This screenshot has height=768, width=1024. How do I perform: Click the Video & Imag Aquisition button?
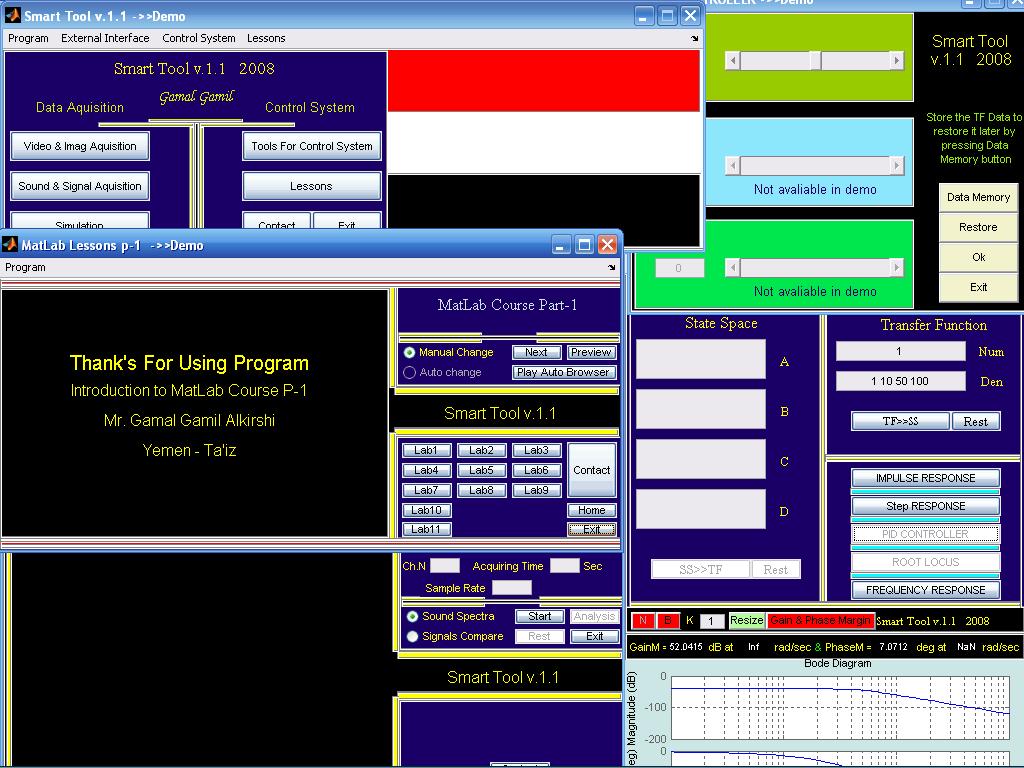(x=80, y=146)
